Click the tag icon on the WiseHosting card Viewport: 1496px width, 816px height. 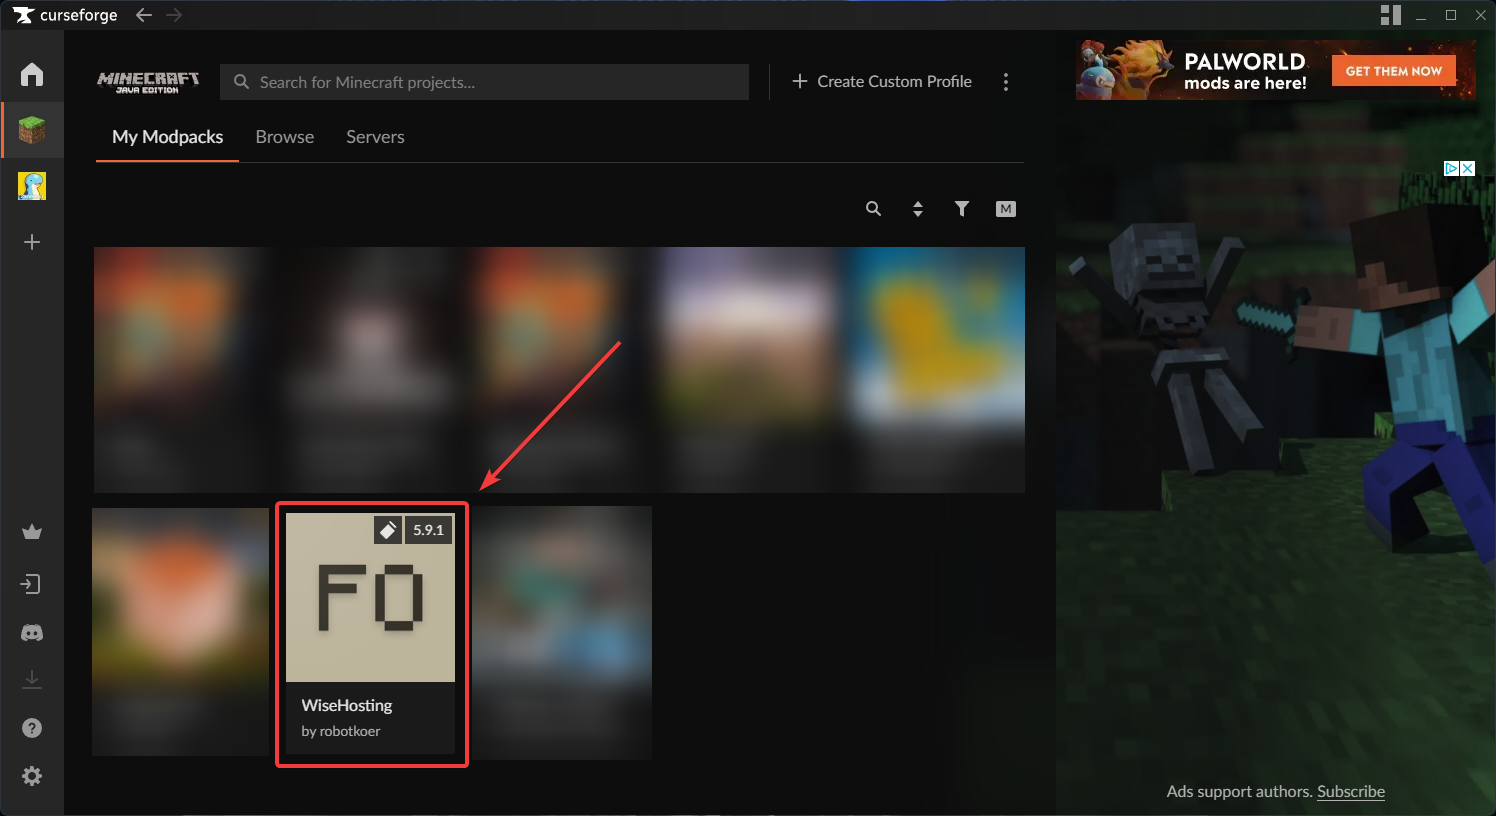tap(388, 530)
